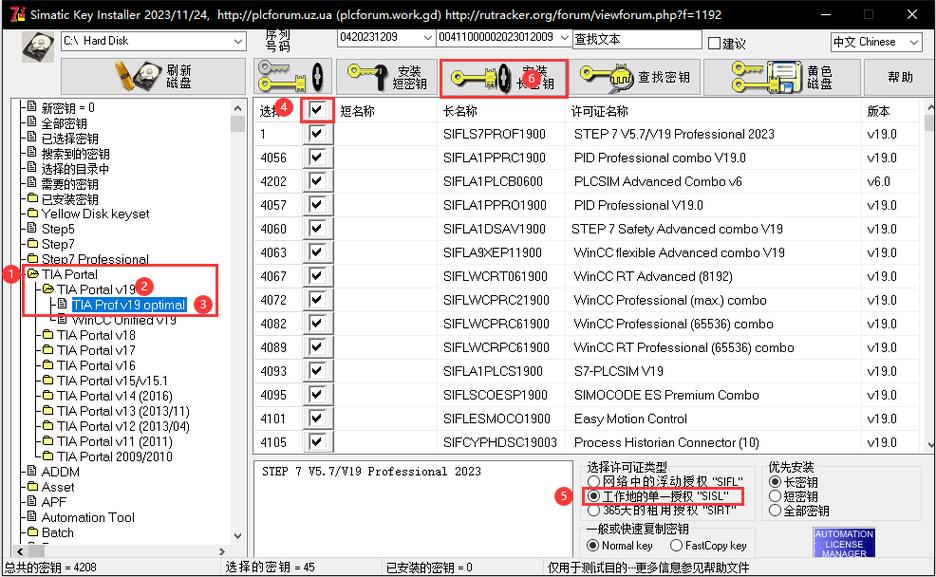Screen dimensions: 936x577
Task: Select the "SIFL" floating license radio option
Action: coord(593,482)
